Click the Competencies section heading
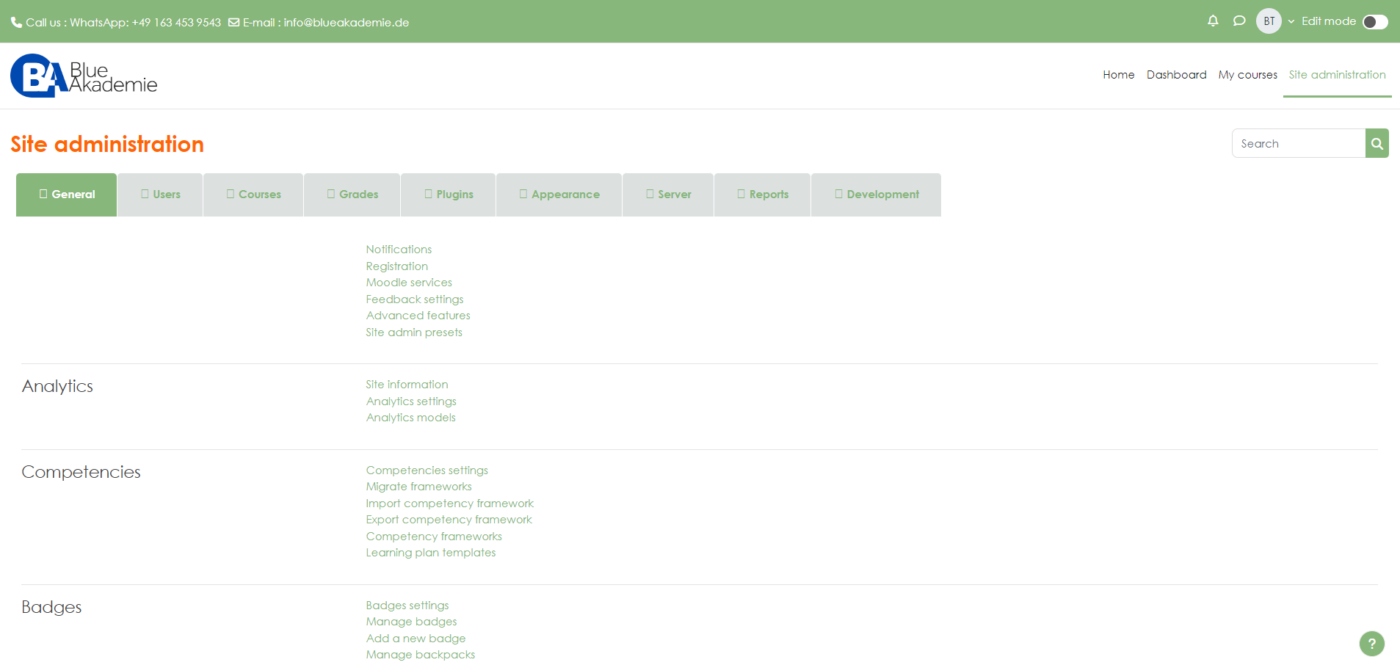The width and height of the screenshot is (1400, 665). 81,472
